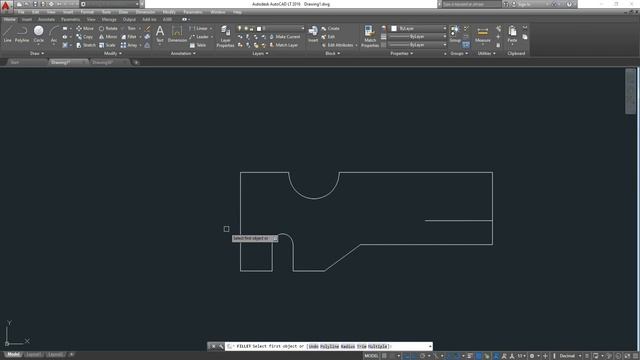The height and width of the screenshot is (360, 640).
Task: Expand the Utilities panel
Action: pos(487,53)
